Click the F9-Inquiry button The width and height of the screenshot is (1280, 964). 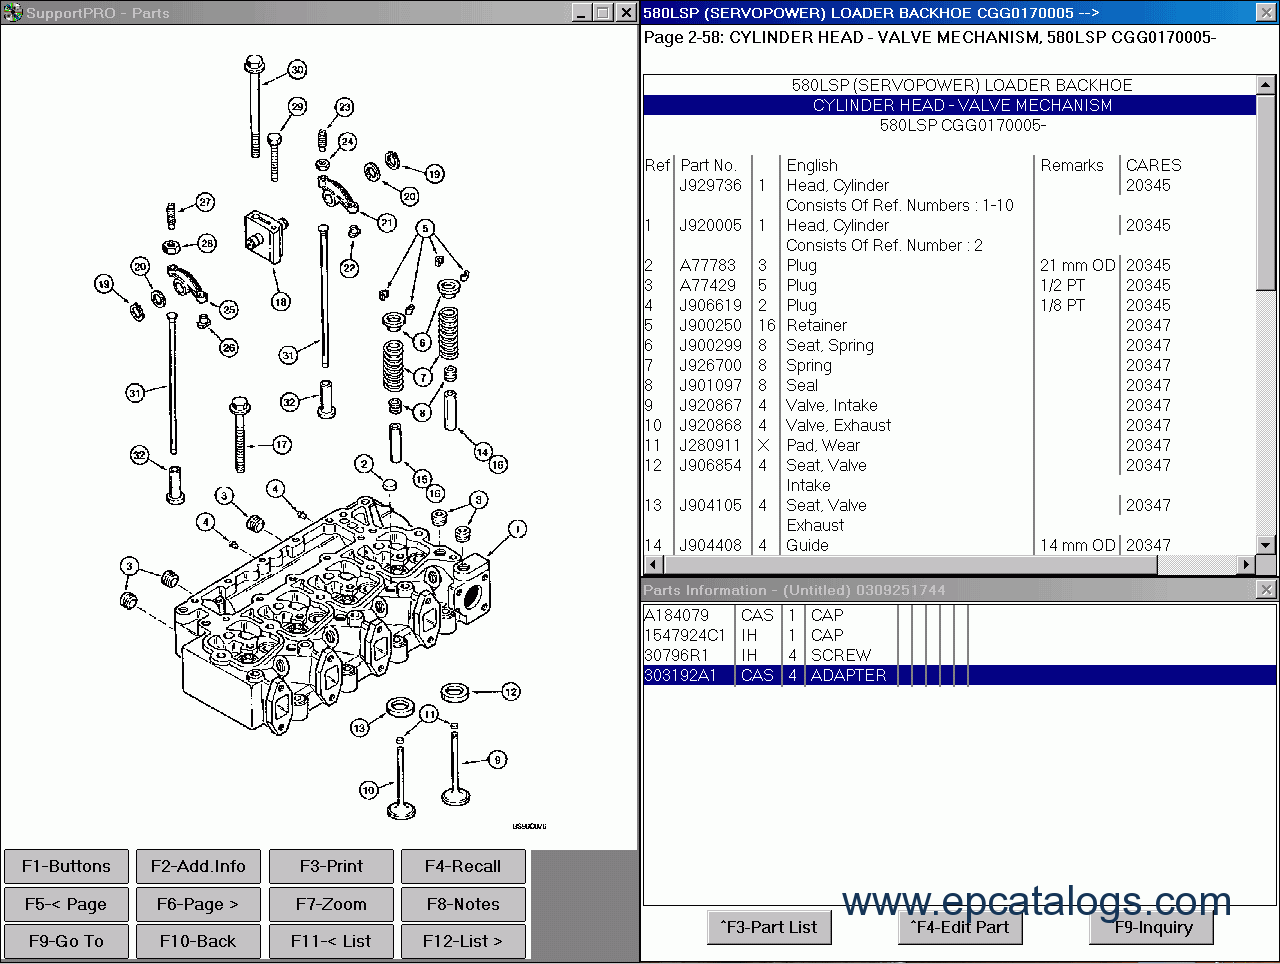click(1151, 927)
